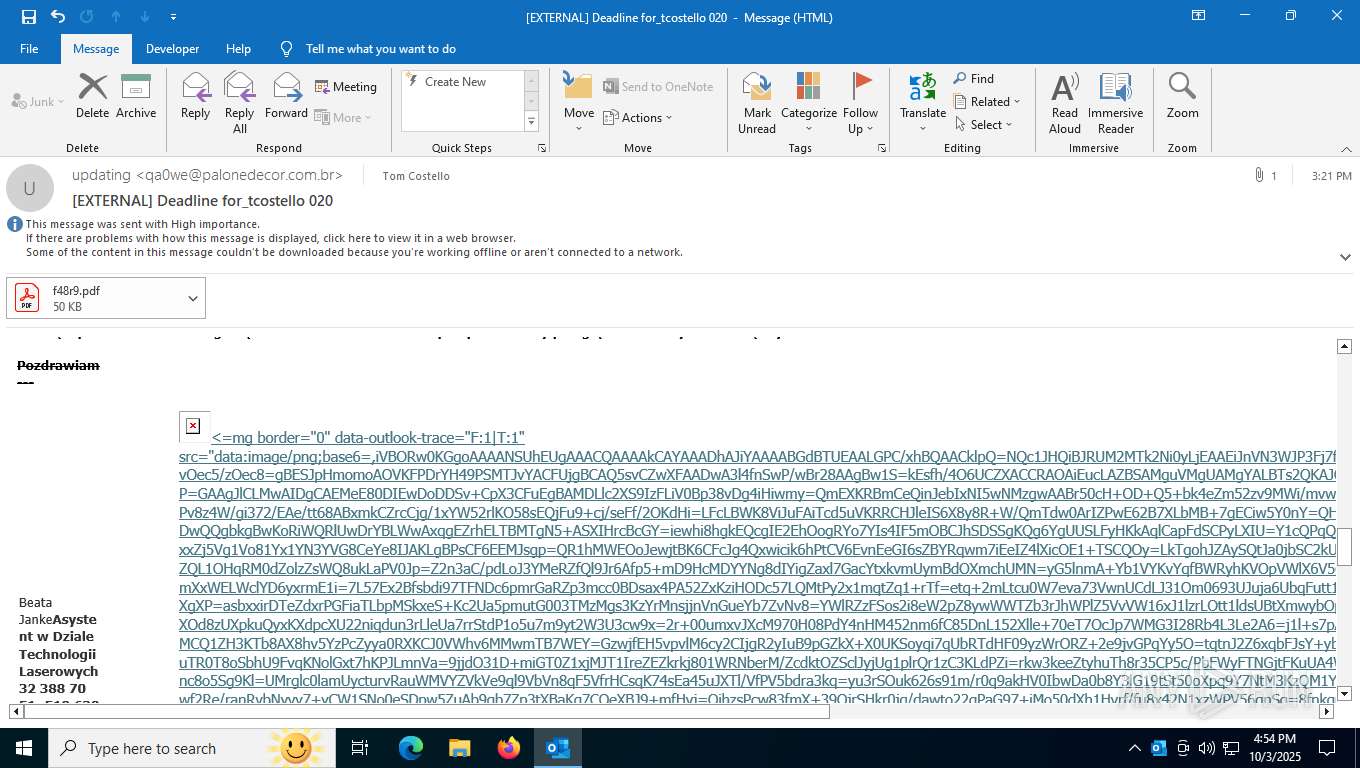Expand the Quick Steps gallery
This screenshot has height=768, width=1360.
coord(531,122)
